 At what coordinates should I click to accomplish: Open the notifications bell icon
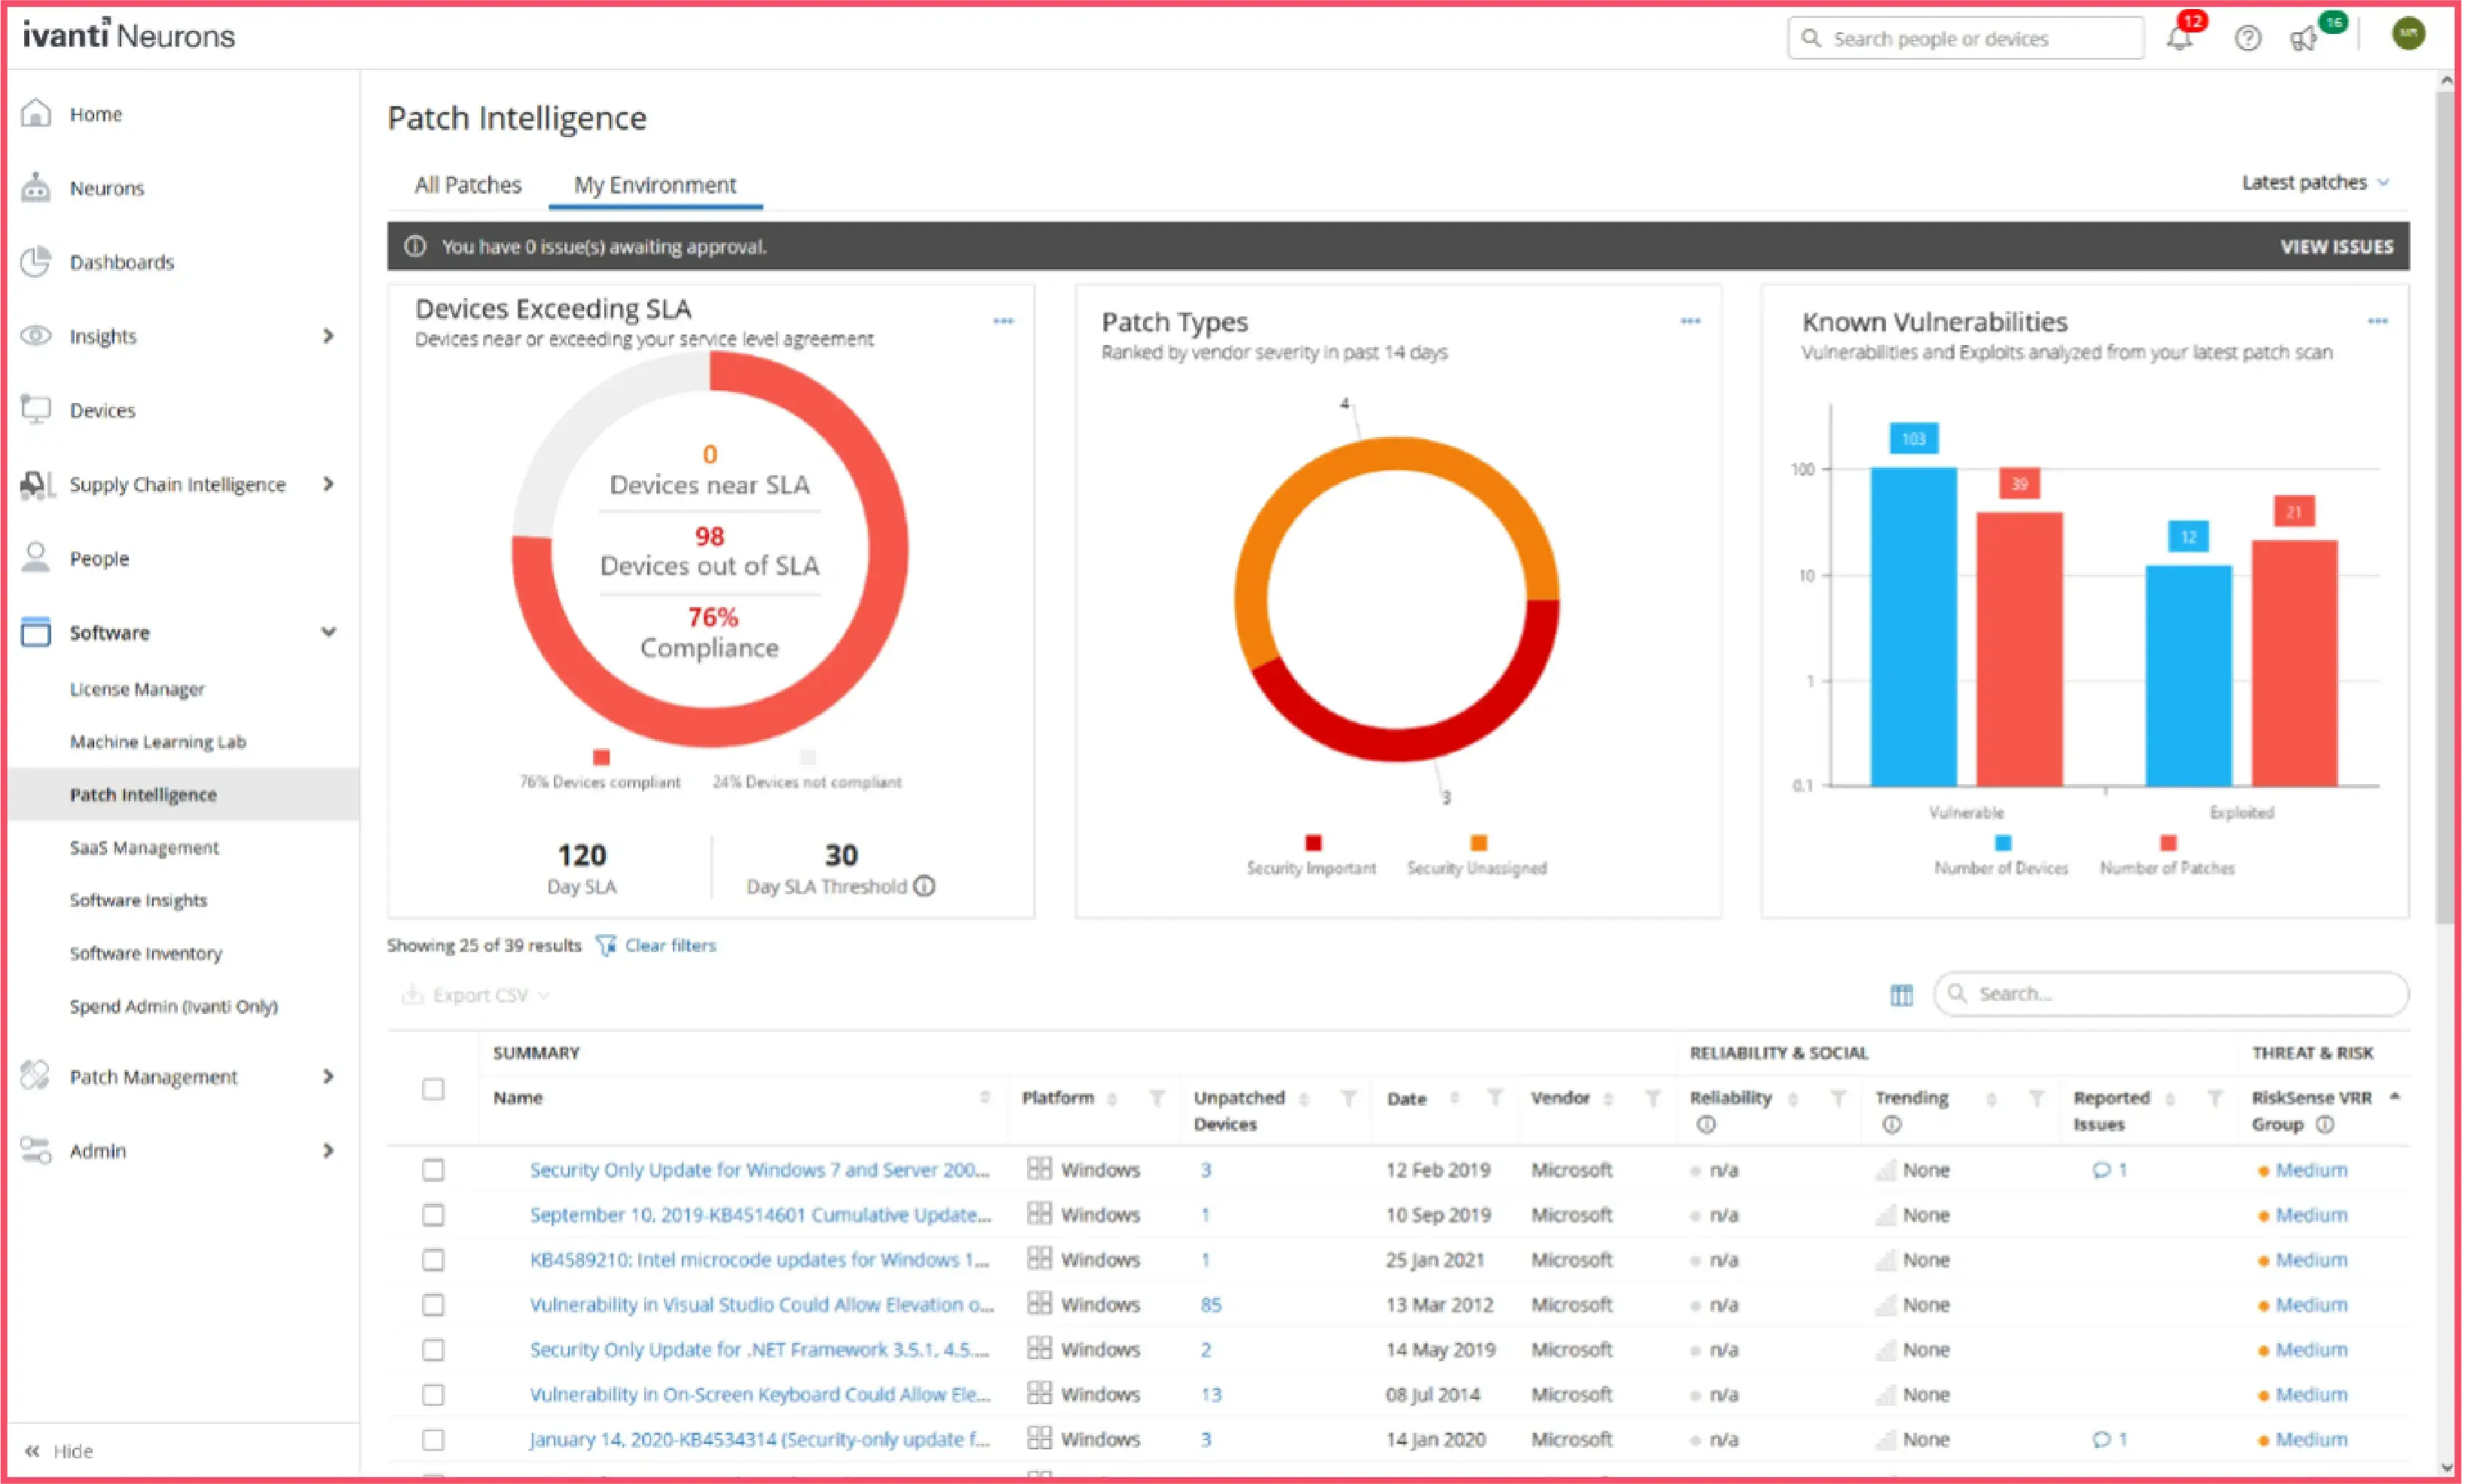tap(2178, 39)
